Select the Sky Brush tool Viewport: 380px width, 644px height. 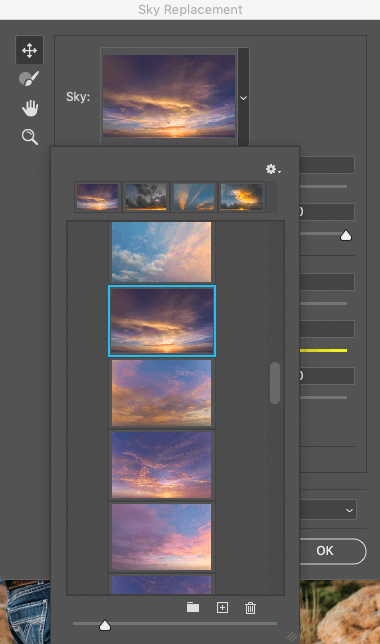pos(29,78)
